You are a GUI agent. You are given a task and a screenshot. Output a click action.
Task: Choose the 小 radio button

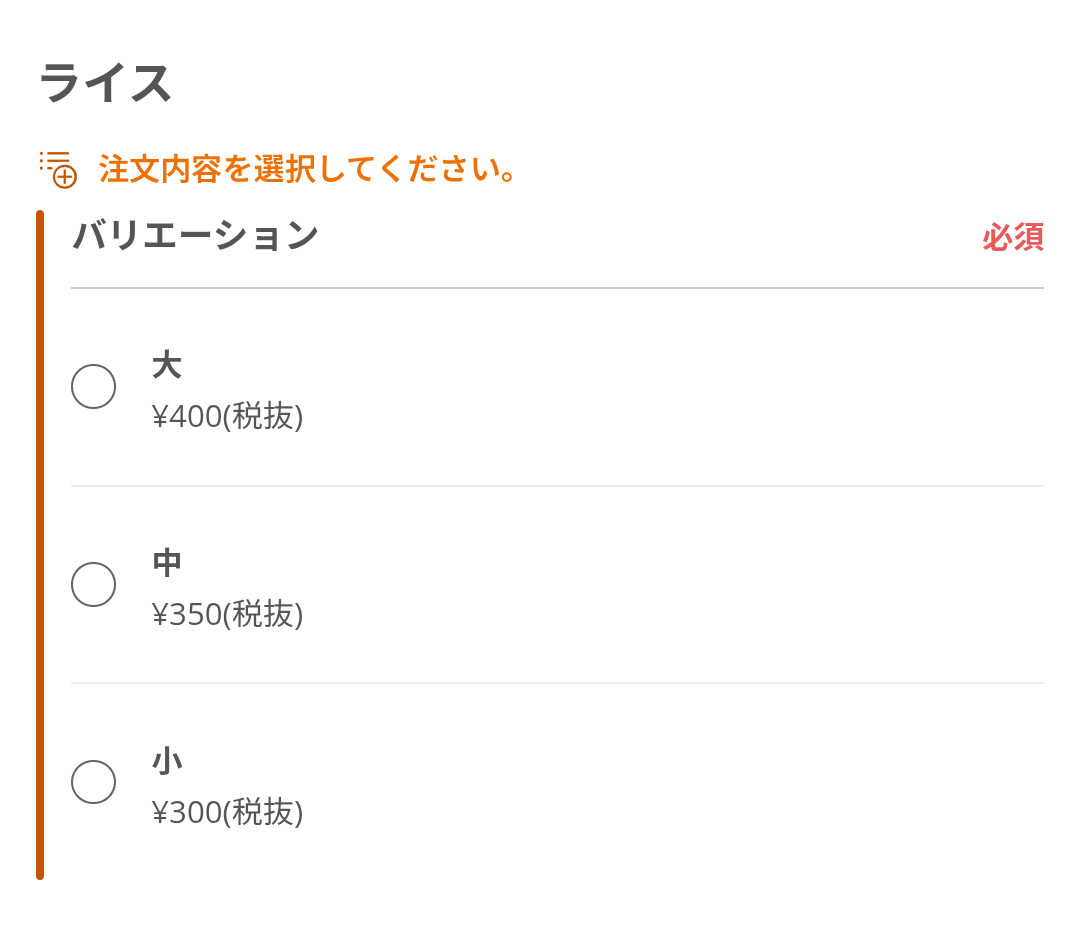93,782
